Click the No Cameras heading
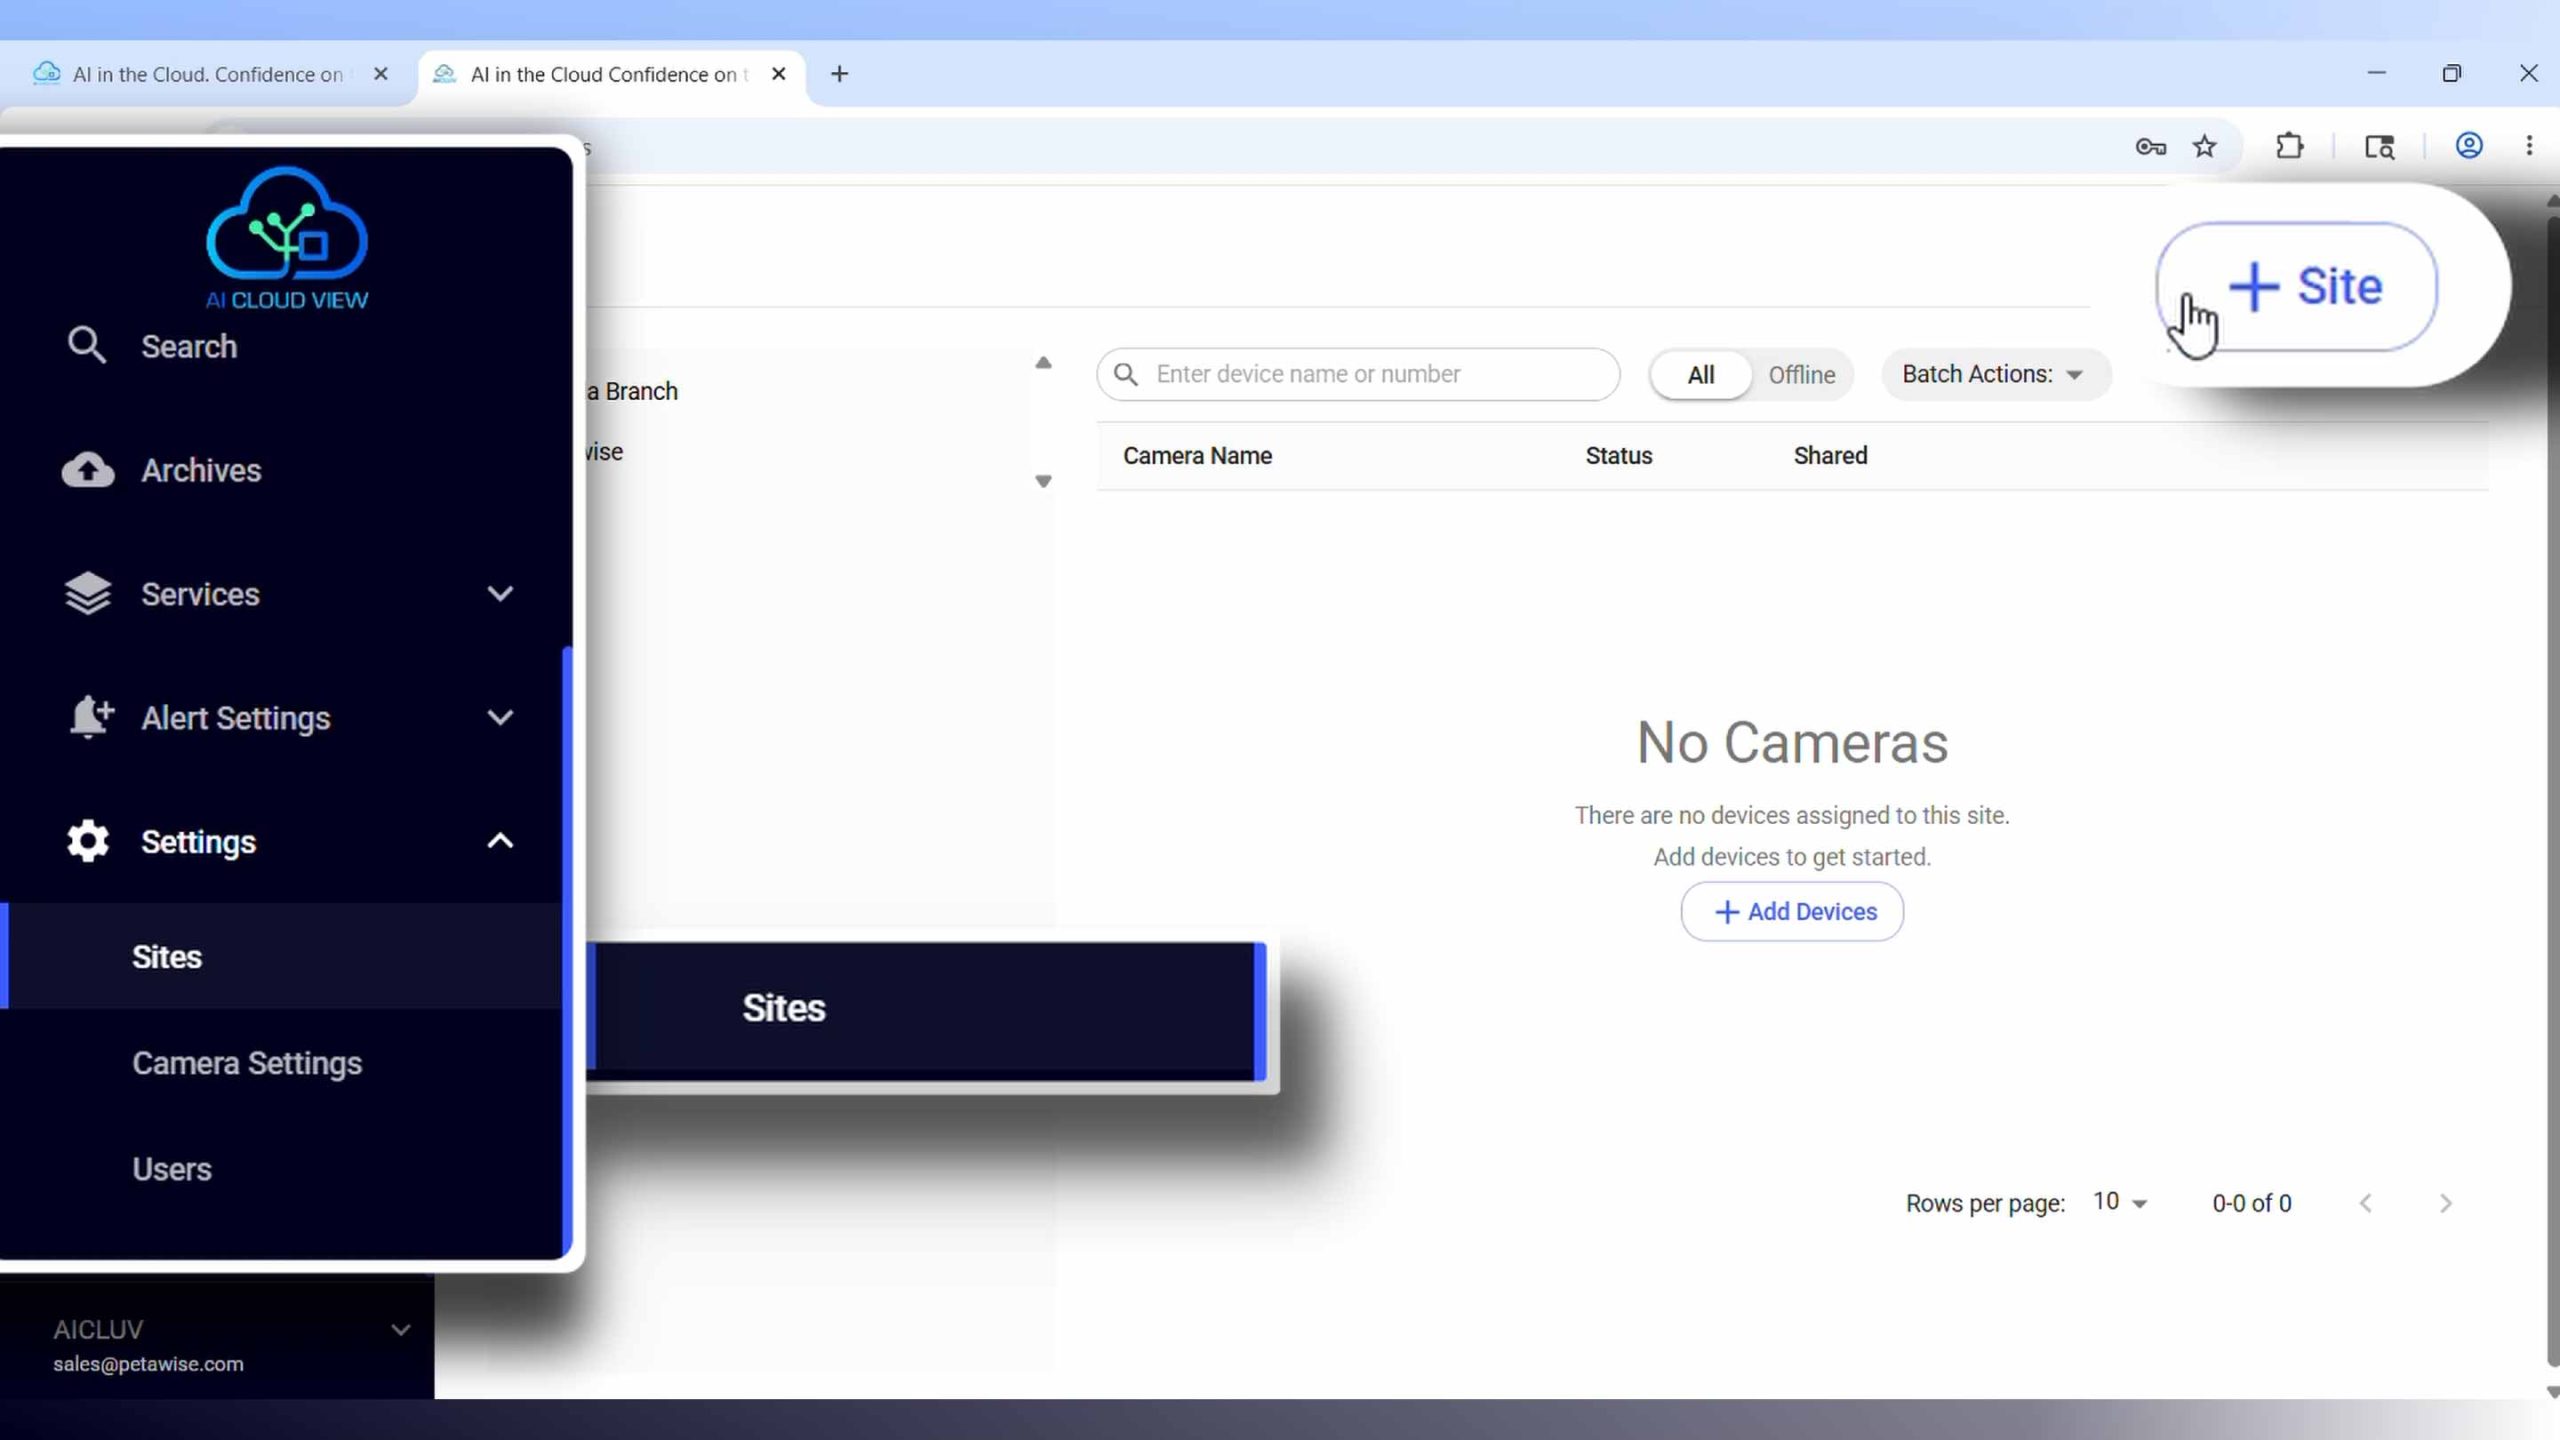Screen dimensions: 2560x1440 (x=1792, y=742)
